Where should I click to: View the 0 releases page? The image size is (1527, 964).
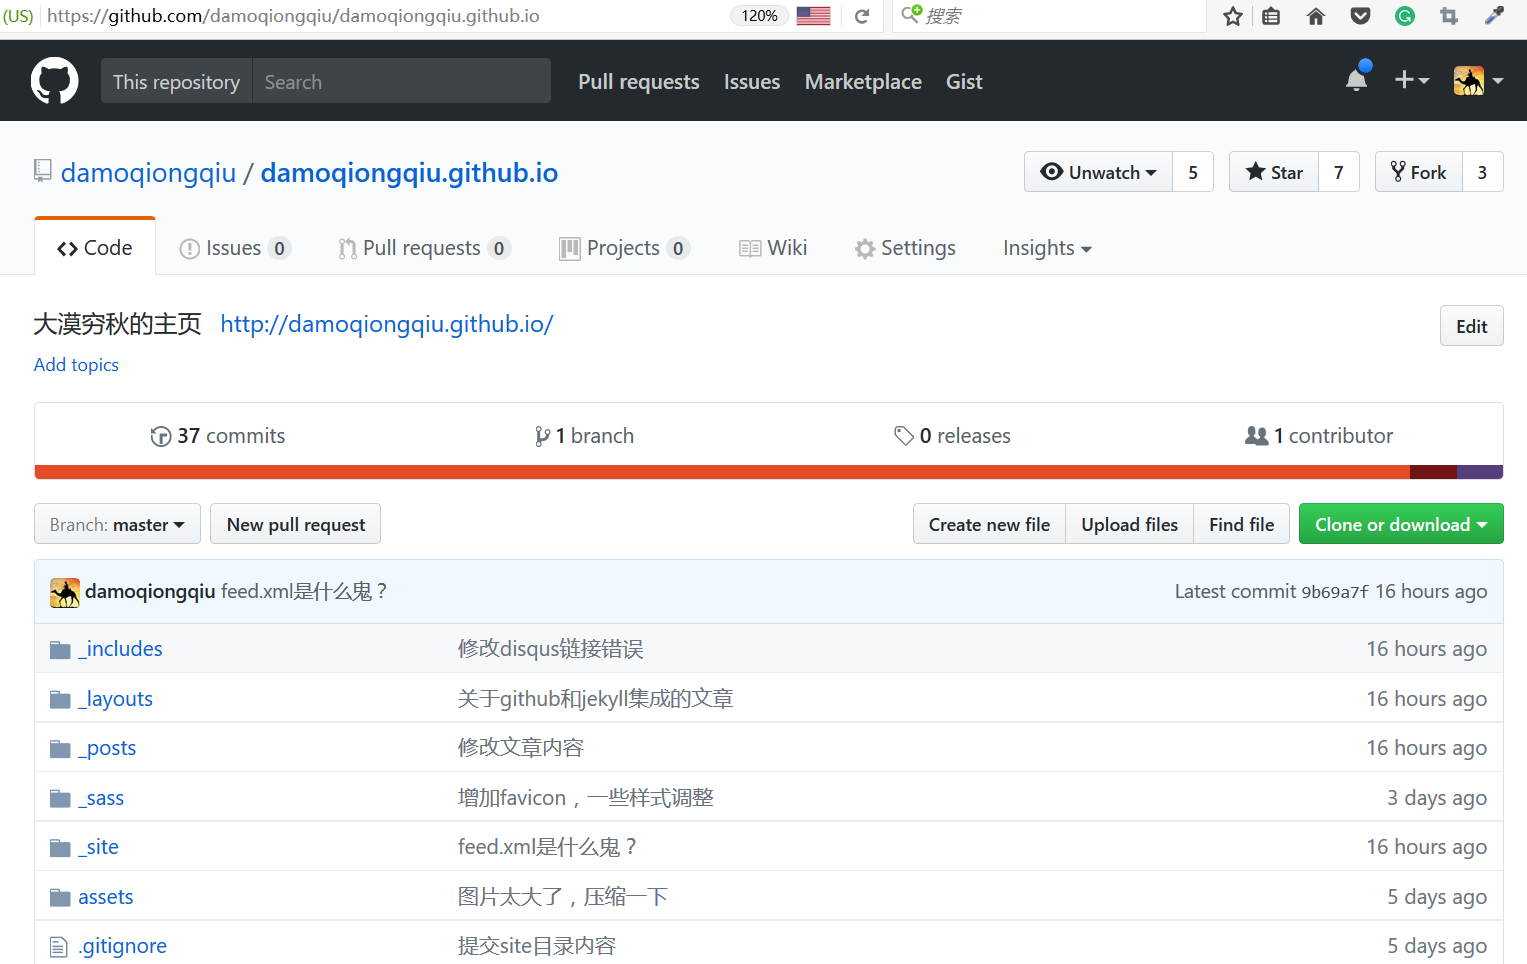click(x=952, y=436)
